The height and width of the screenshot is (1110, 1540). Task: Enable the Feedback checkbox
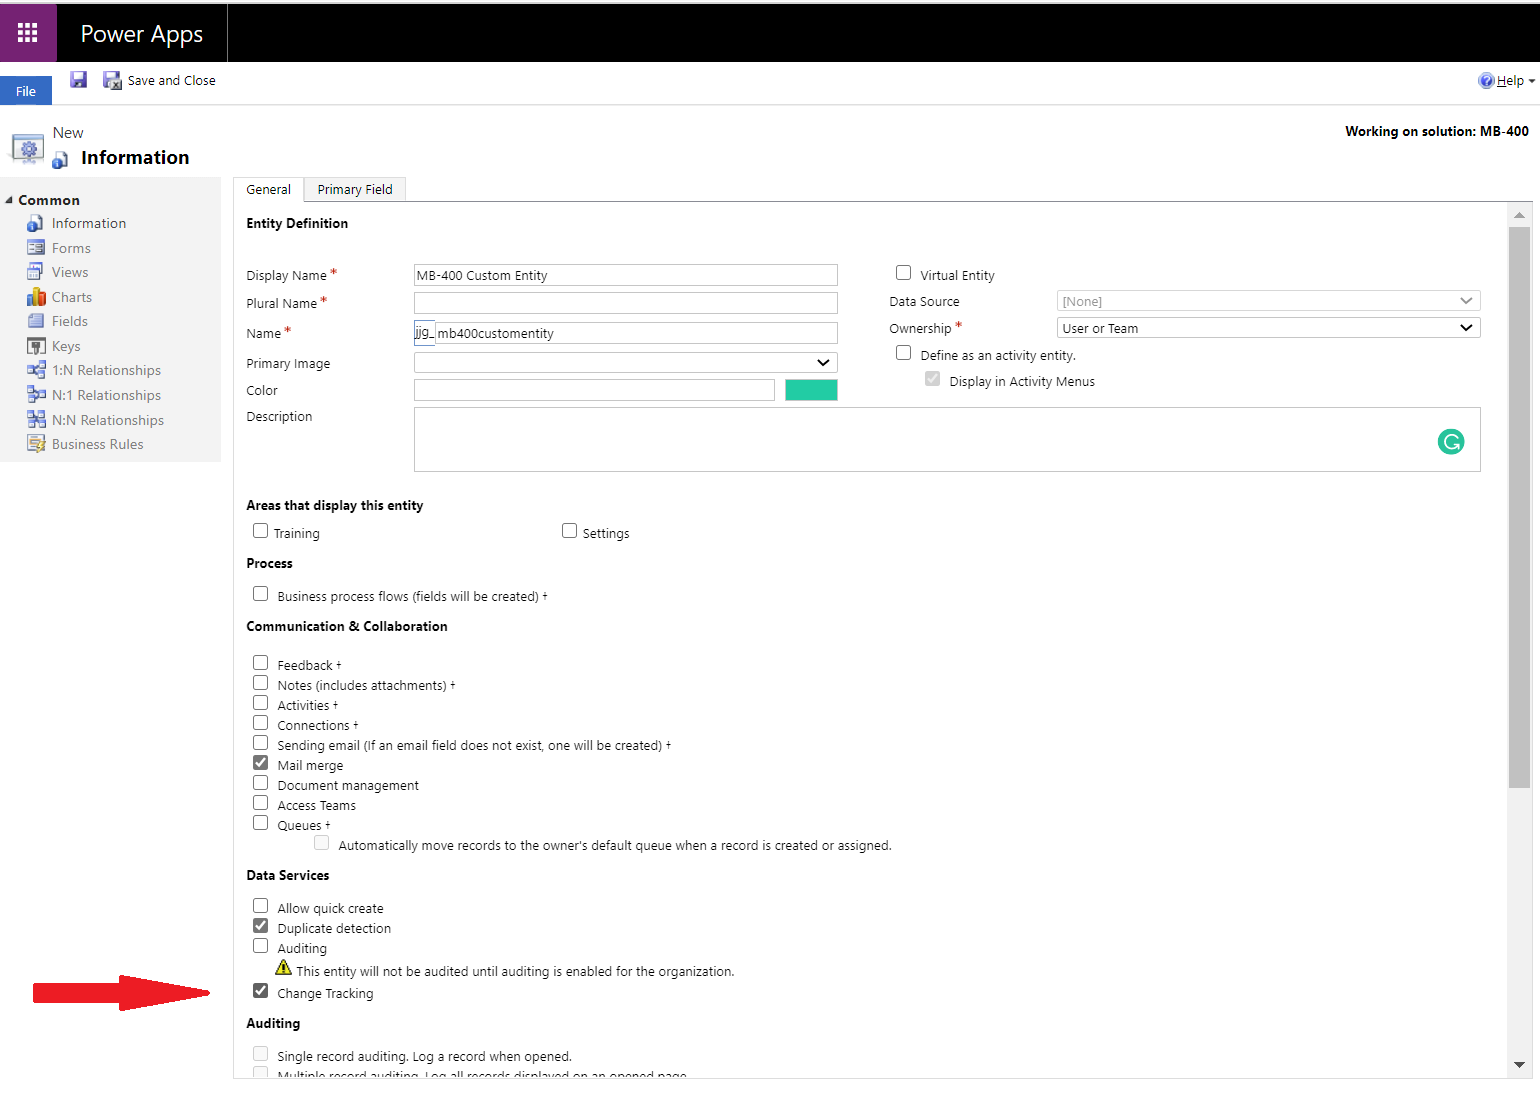pyautogui.click(x=261, y=662)
